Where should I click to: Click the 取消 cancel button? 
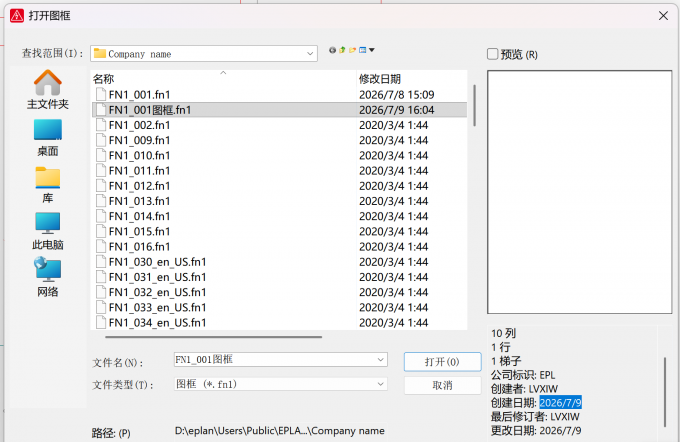pyautogui.click(x=442, y=385)
